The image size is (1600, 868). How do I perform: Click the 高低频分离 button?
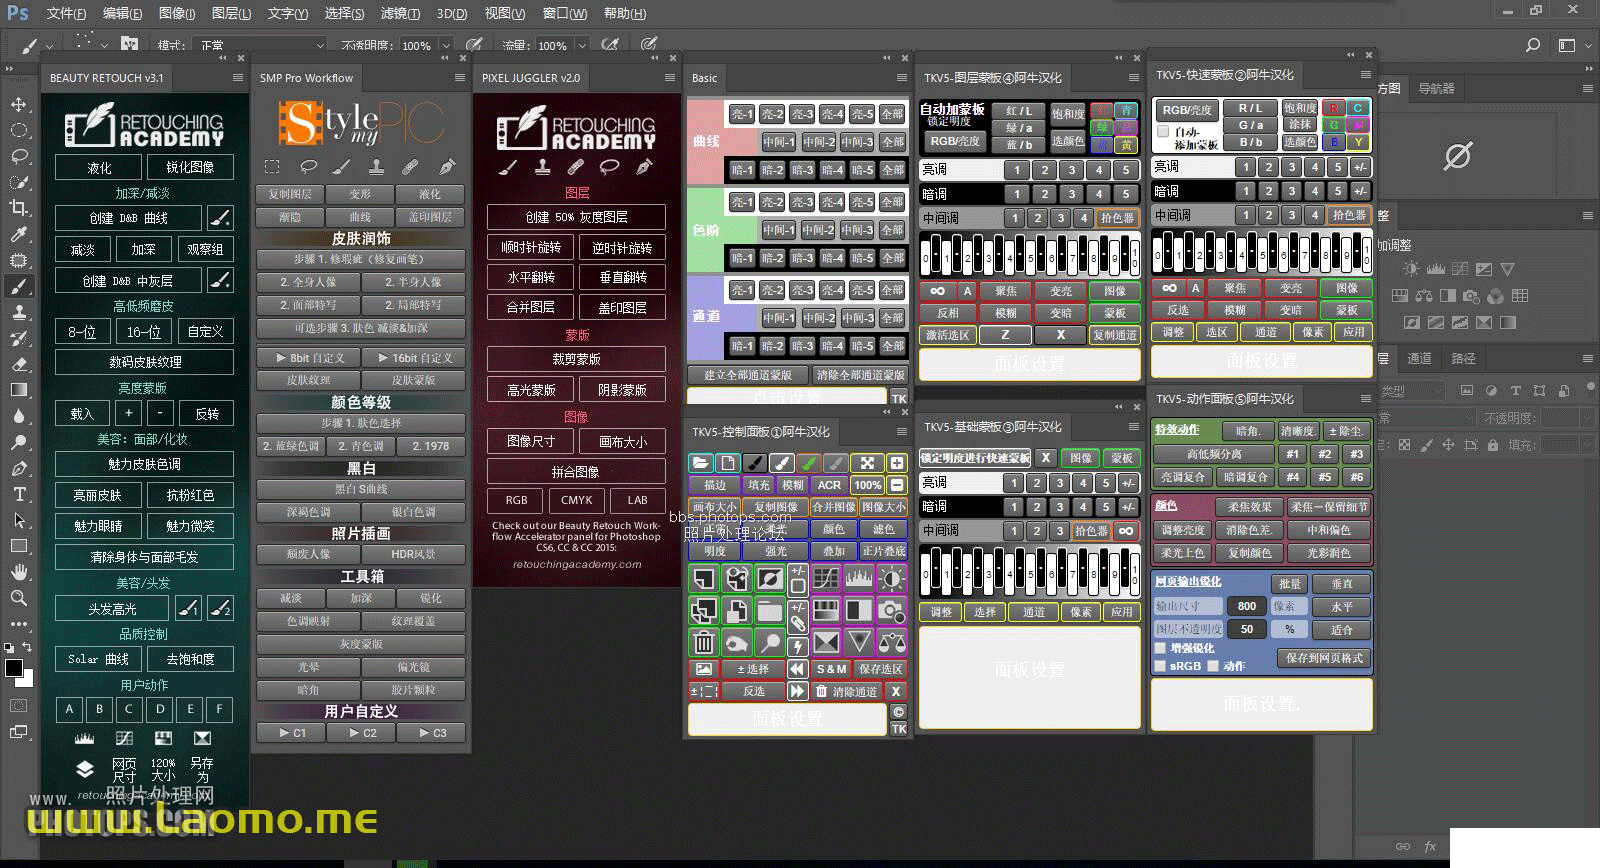(x=1214, y=454)
